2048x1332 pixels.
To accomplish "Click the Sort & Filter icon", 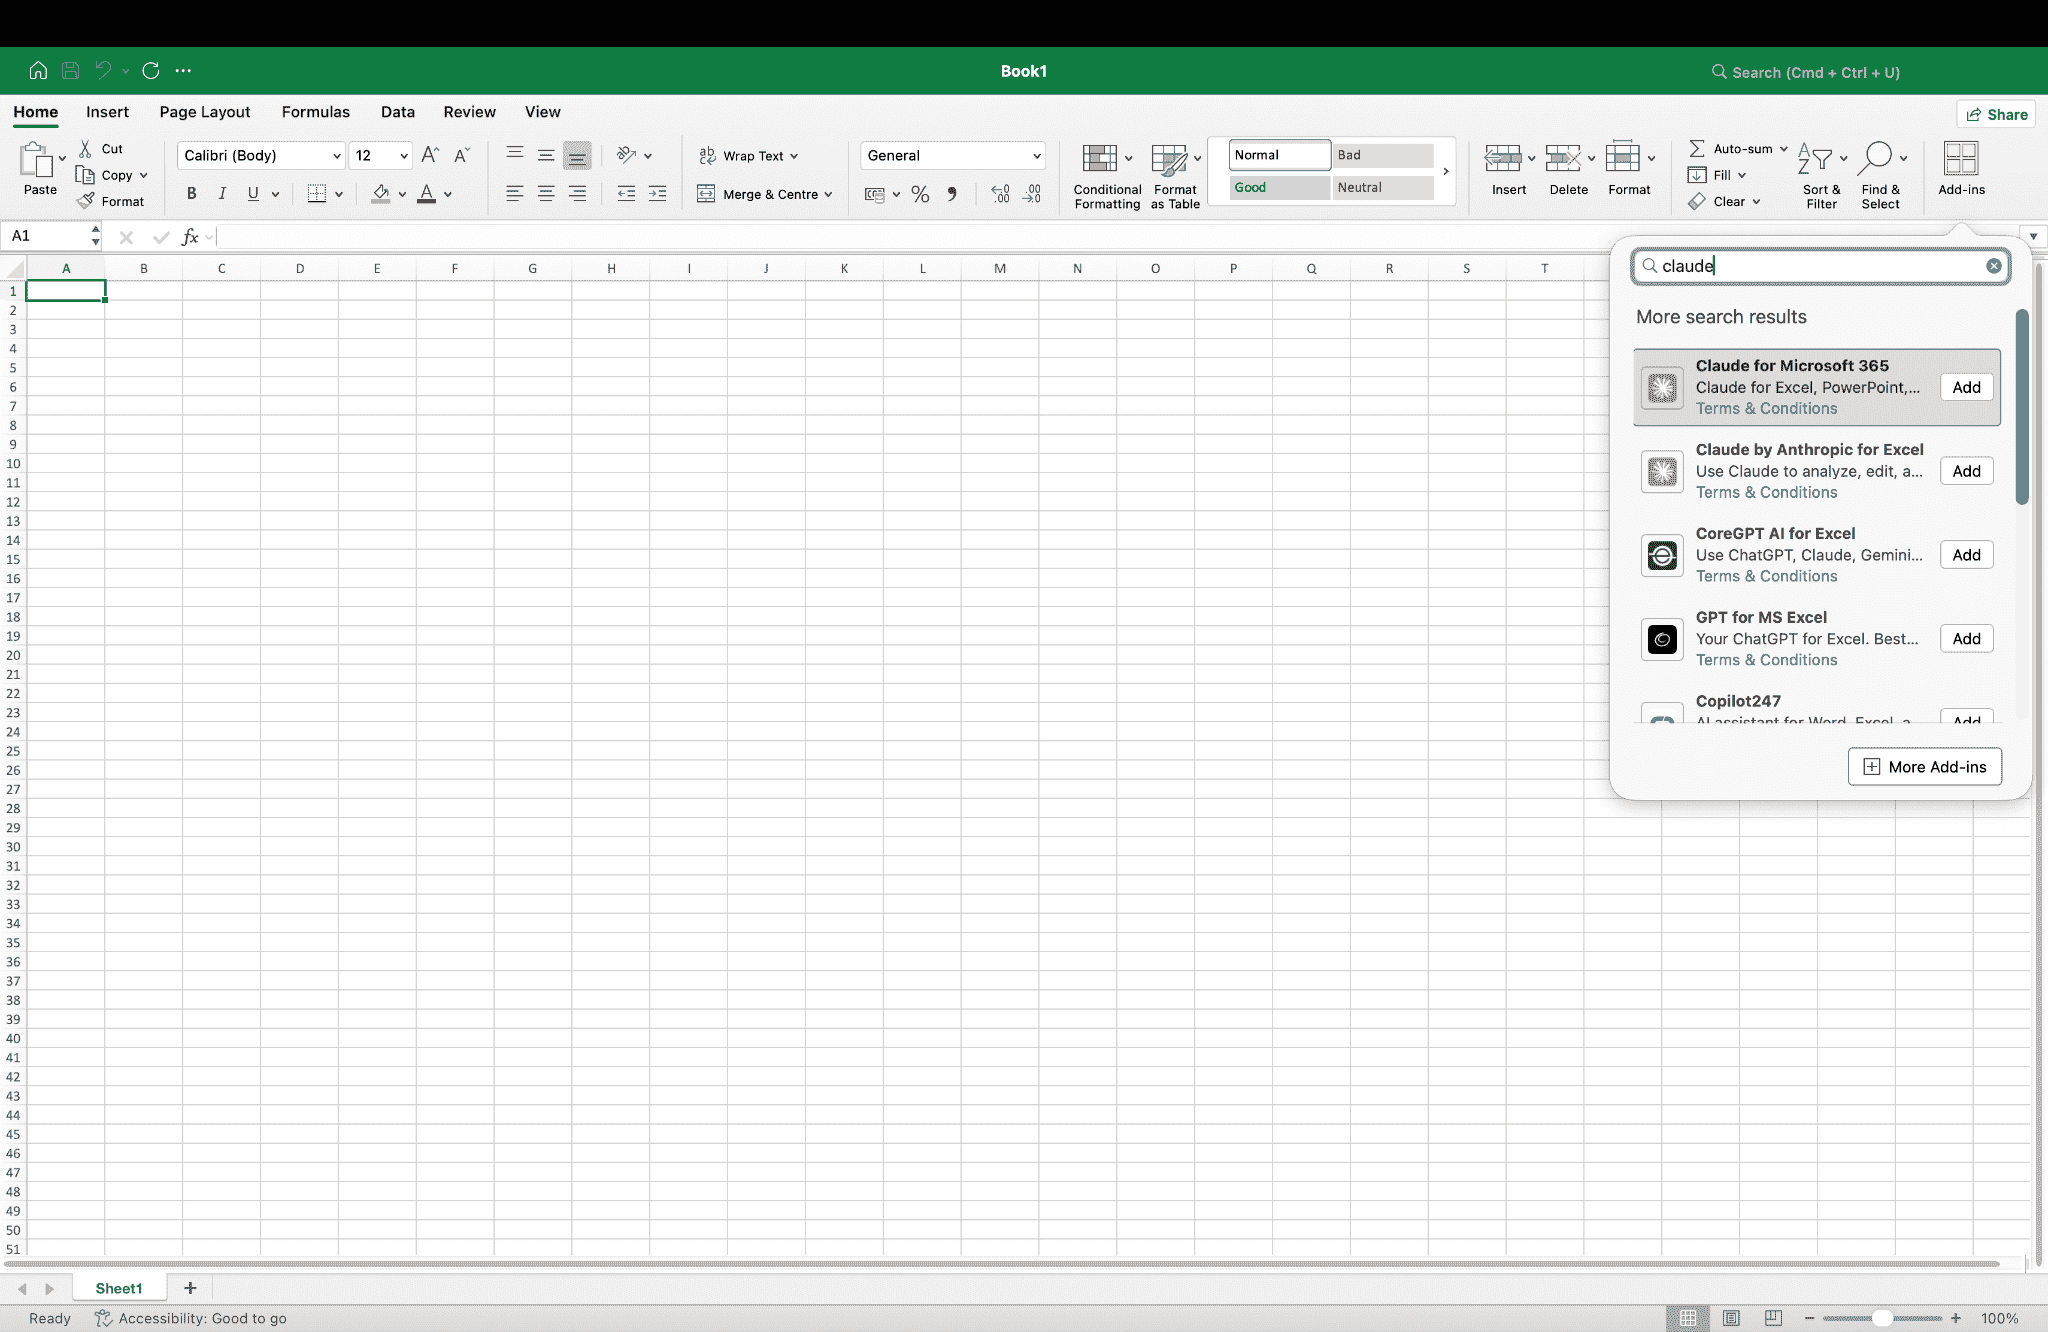I will 1815,158.
